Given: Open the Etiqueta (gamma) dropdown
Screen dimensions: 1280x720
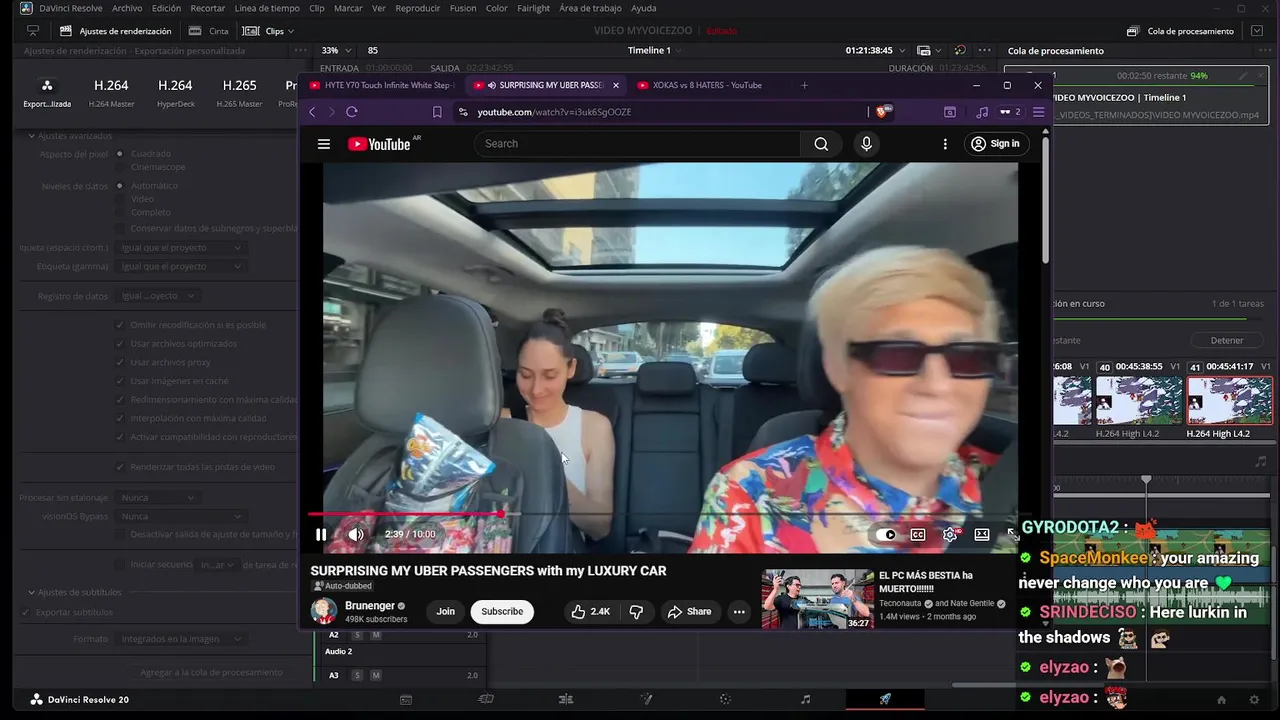Looking at the screenshot, I should click(181, 267).
